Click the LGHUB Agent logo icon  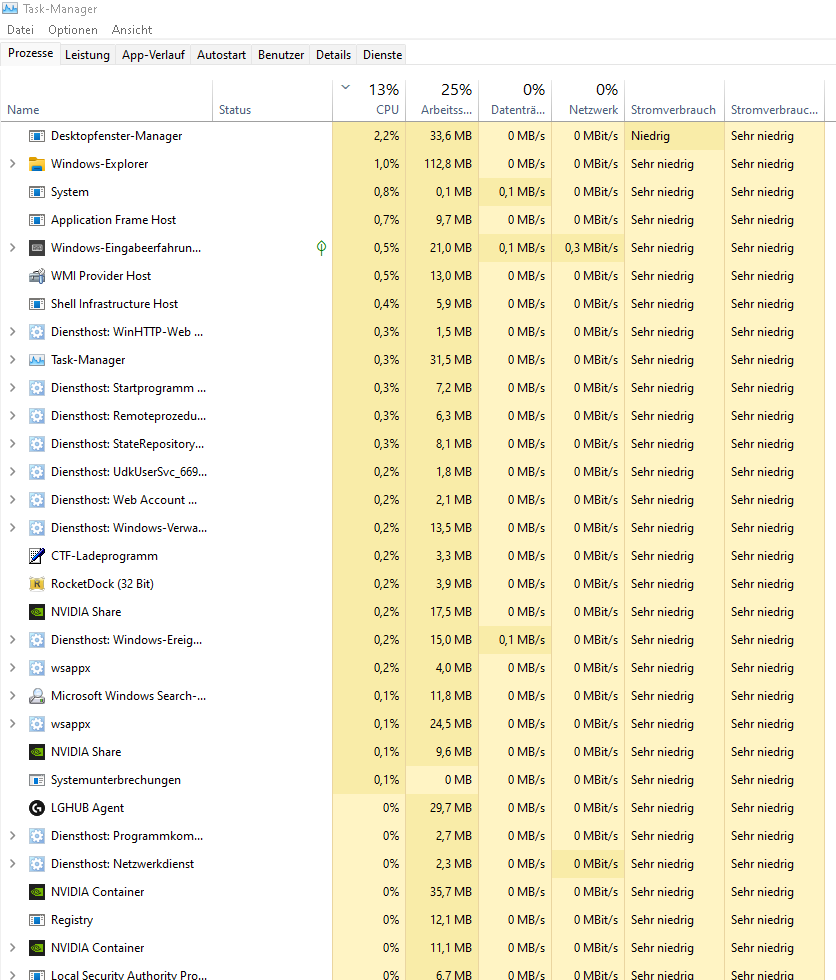tap(37, 808)
